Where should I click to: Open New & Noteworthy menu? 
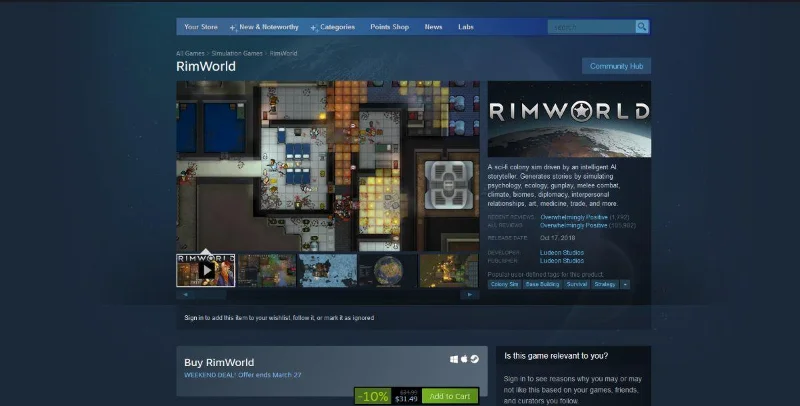click(264, 27)
